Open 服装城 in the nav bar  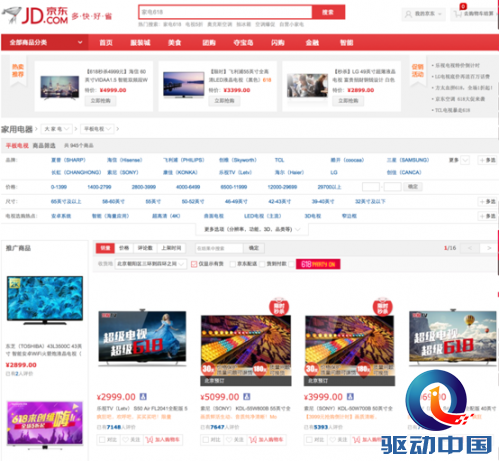click(140, 43)
